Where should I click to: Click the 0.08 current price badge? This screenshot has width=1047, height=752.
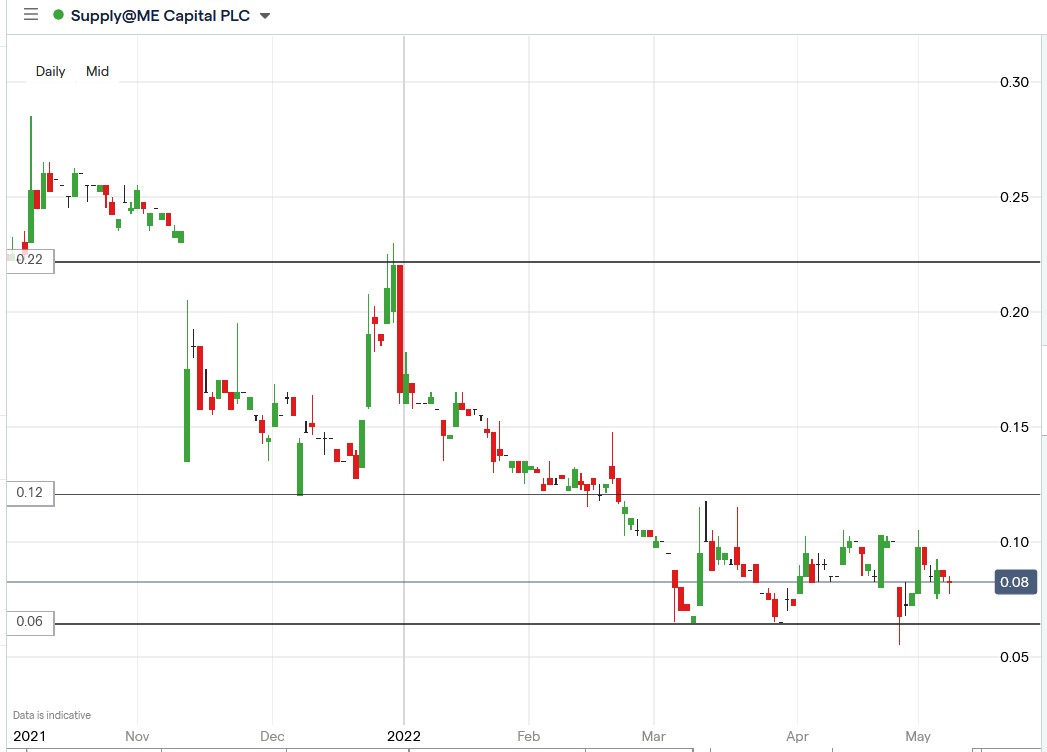tap(1014, 581)
